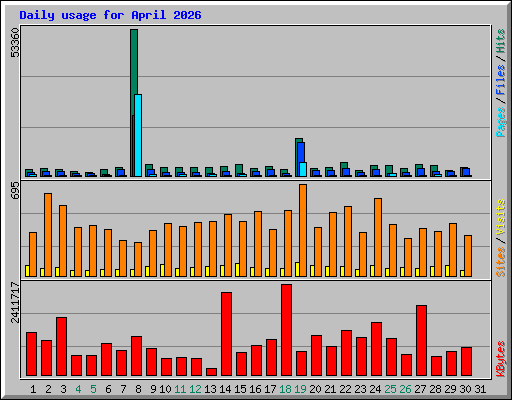Click the shortest red KBytes bar on day 13
Image resolution: width=512 pixels, height=400 pixels.
pos(211,372)
